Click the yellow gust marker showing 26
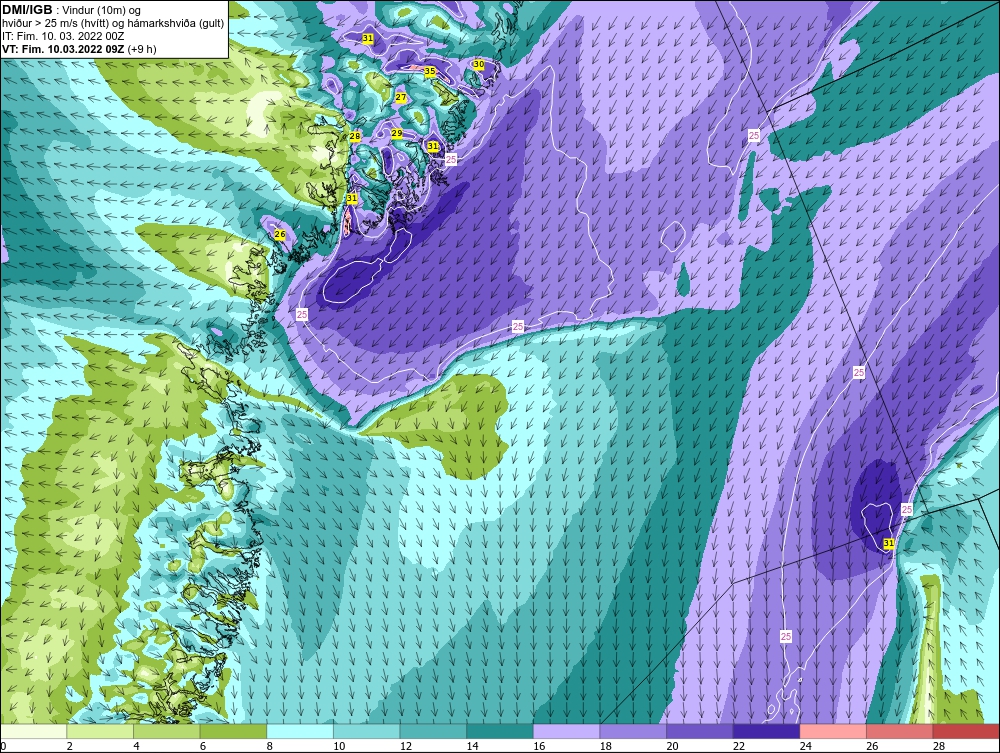The image size is (1000, 753). point(280,235)
